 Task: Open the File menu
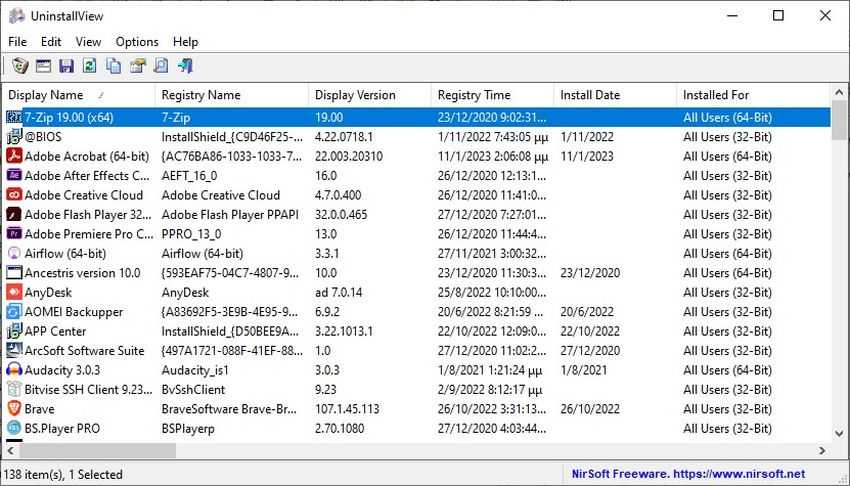pos(17,42)
